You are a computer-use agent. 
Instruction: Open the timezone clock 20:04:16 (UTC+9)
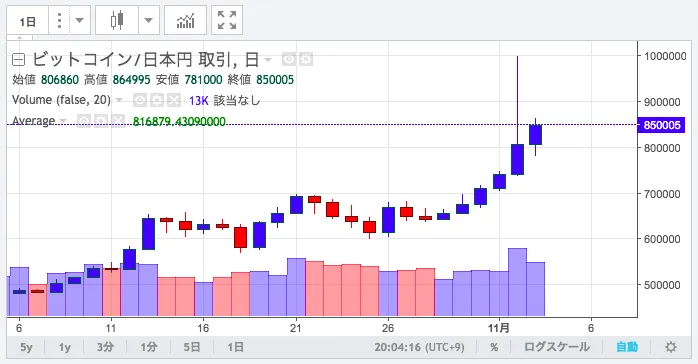(x=419, y=347)
